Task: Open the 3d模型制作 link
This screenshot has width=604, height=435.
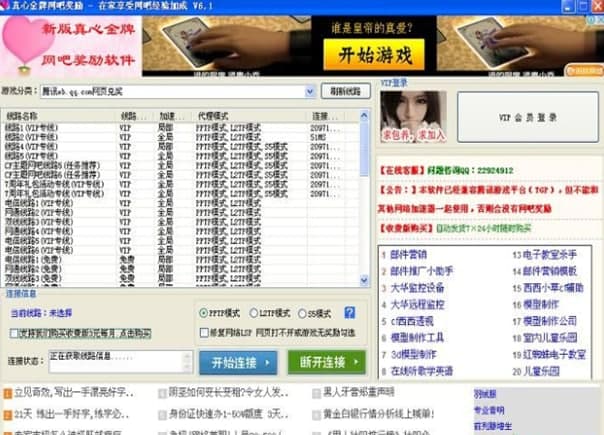Action: pyautogui.click(x=413, y=354)
